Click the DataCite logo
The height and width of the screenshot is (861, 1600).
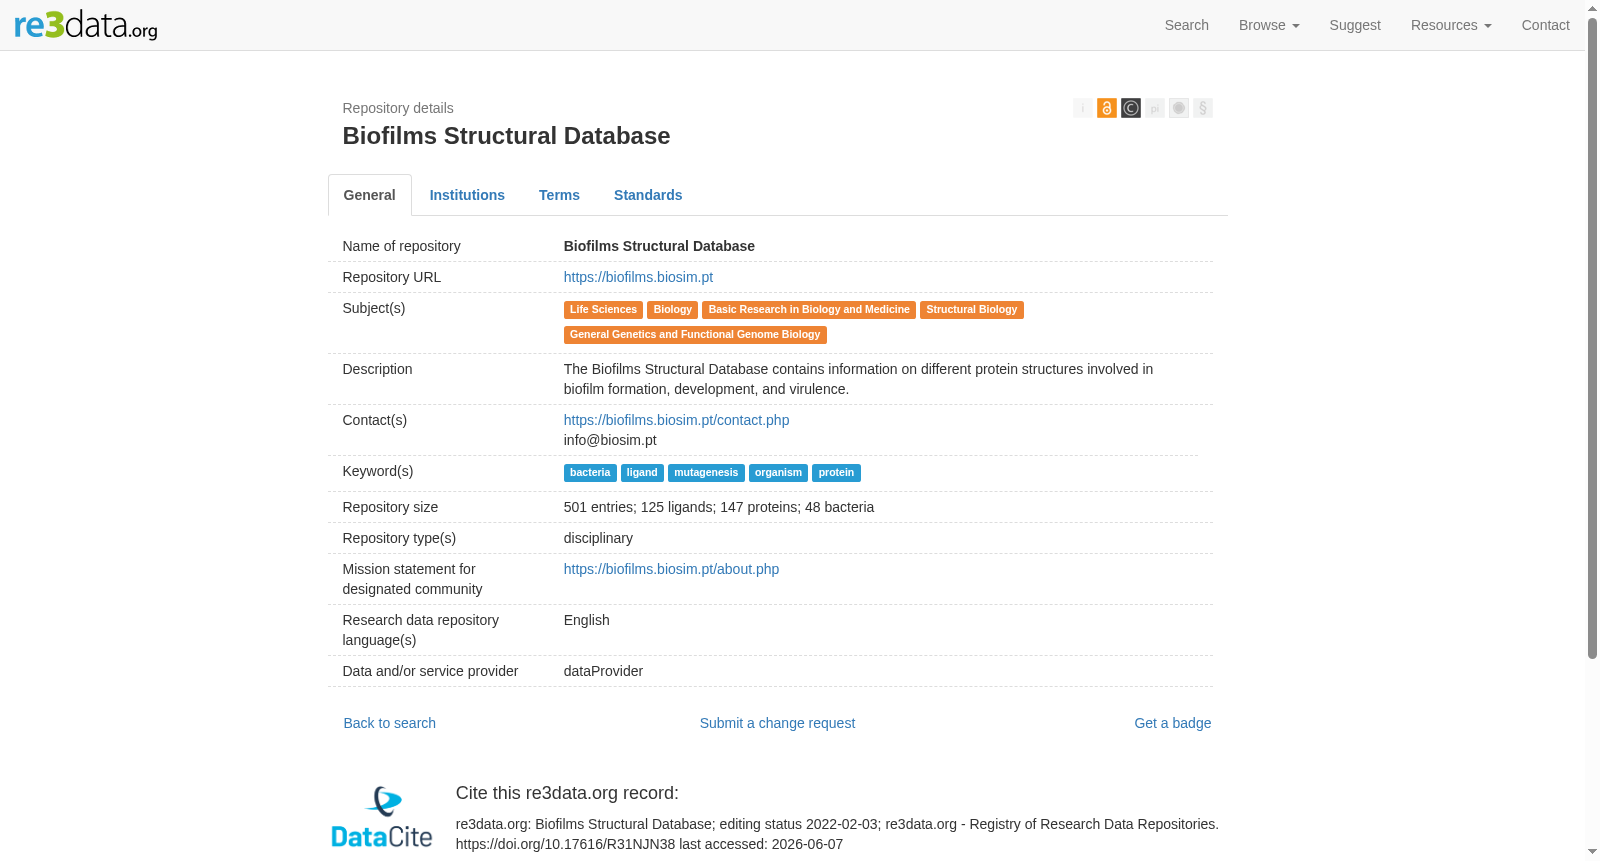click(382, 817)
